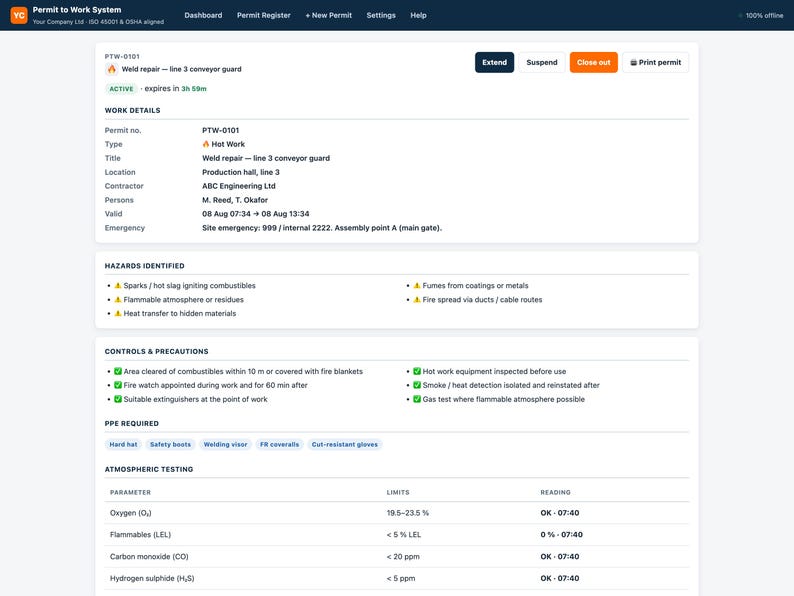Click the Production hall, line 3 location
Image resolution: width=794 pixels, height=596 pixels.
[x=241, y=172]
